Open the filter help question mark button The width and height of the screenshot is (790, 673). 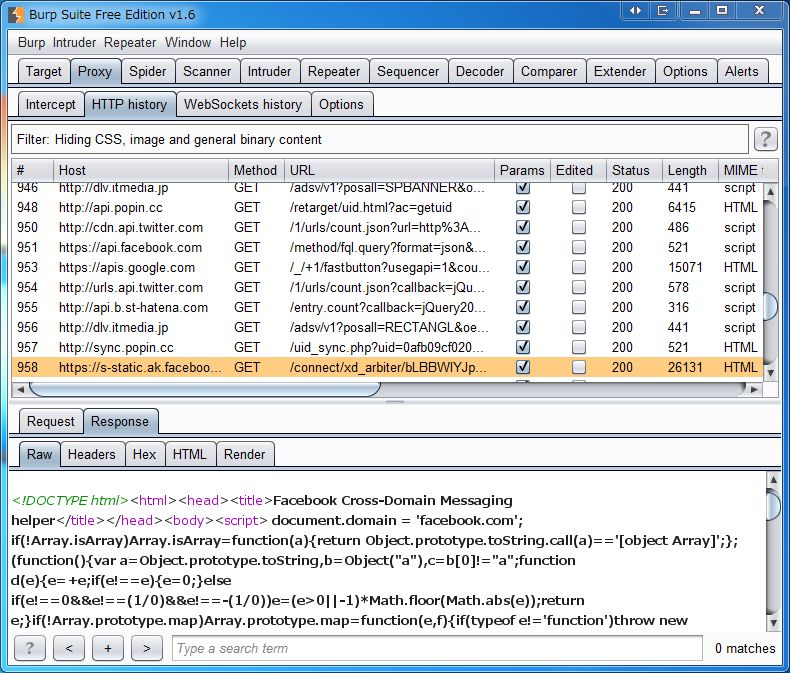765,139
